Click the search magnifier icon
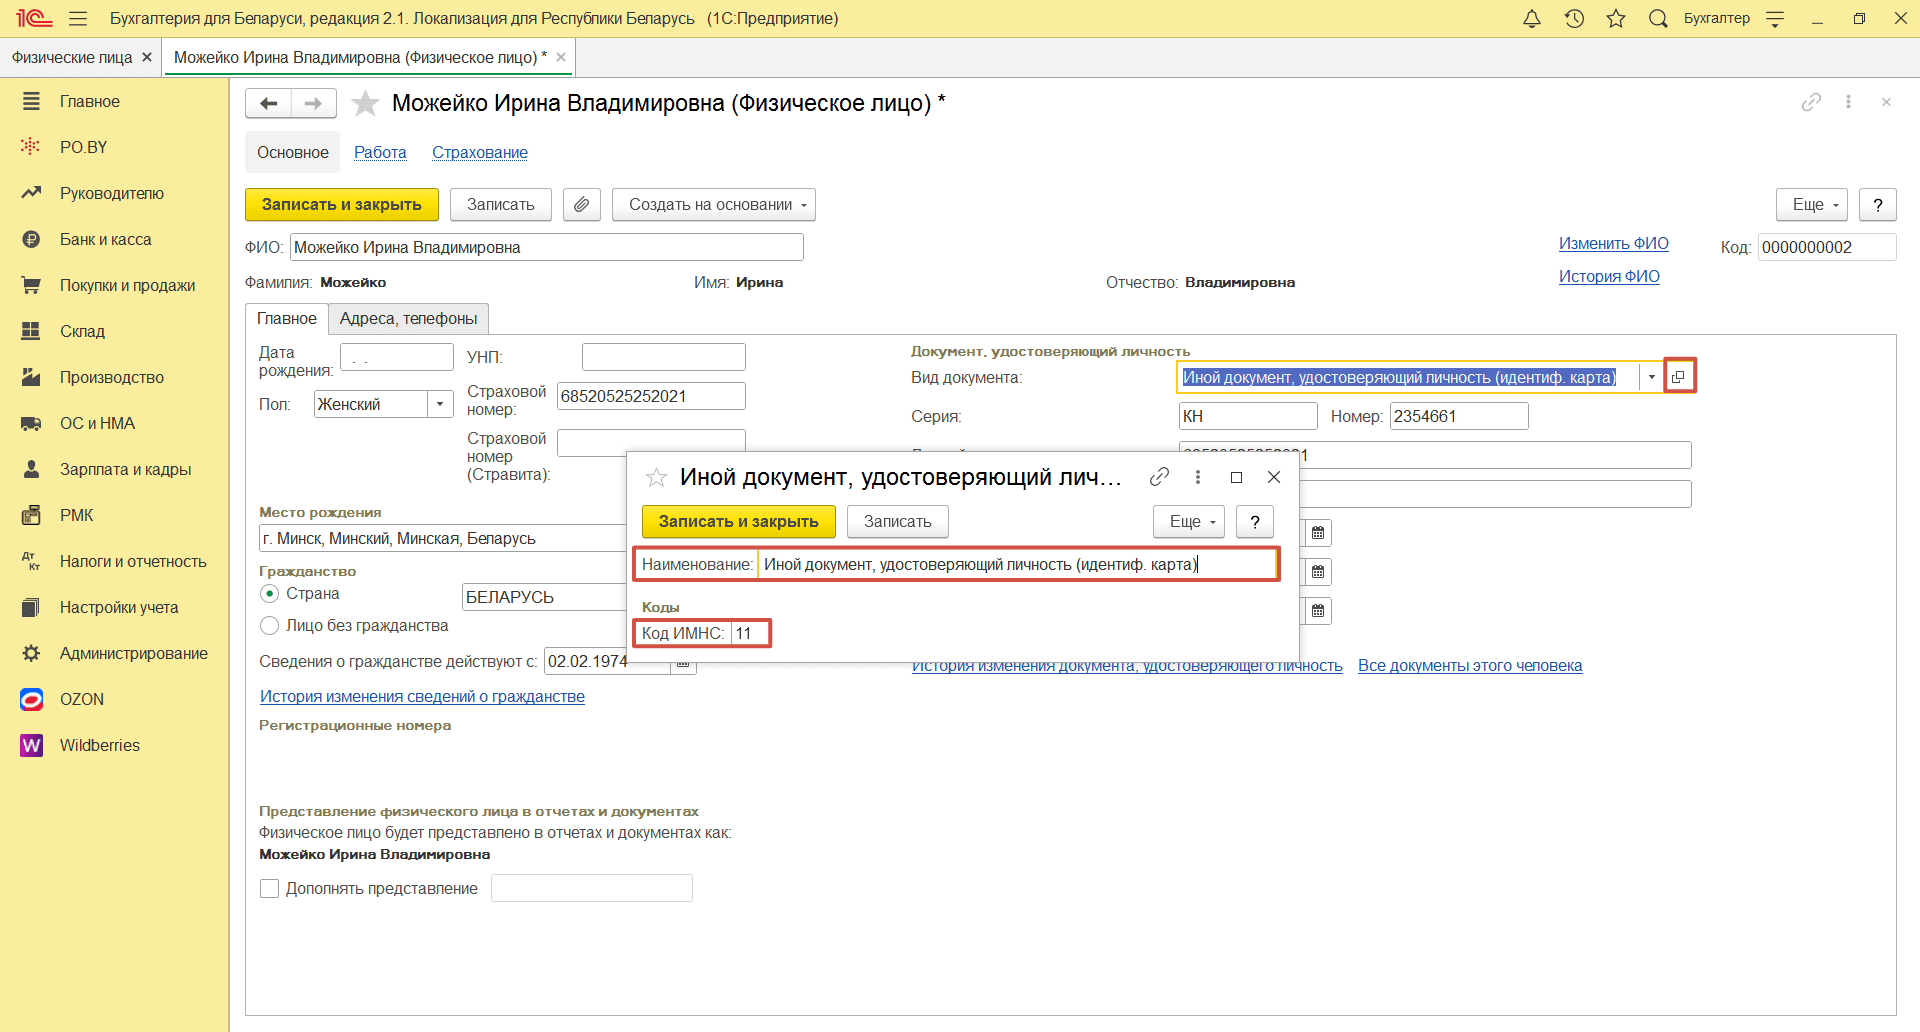The width and height of the screenshot is (1920, 1032). click(x=1658, y=18)
